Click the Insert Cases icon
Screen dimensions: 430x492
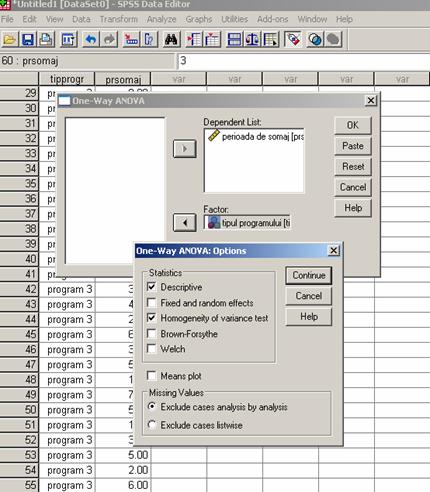pos(194,40)
